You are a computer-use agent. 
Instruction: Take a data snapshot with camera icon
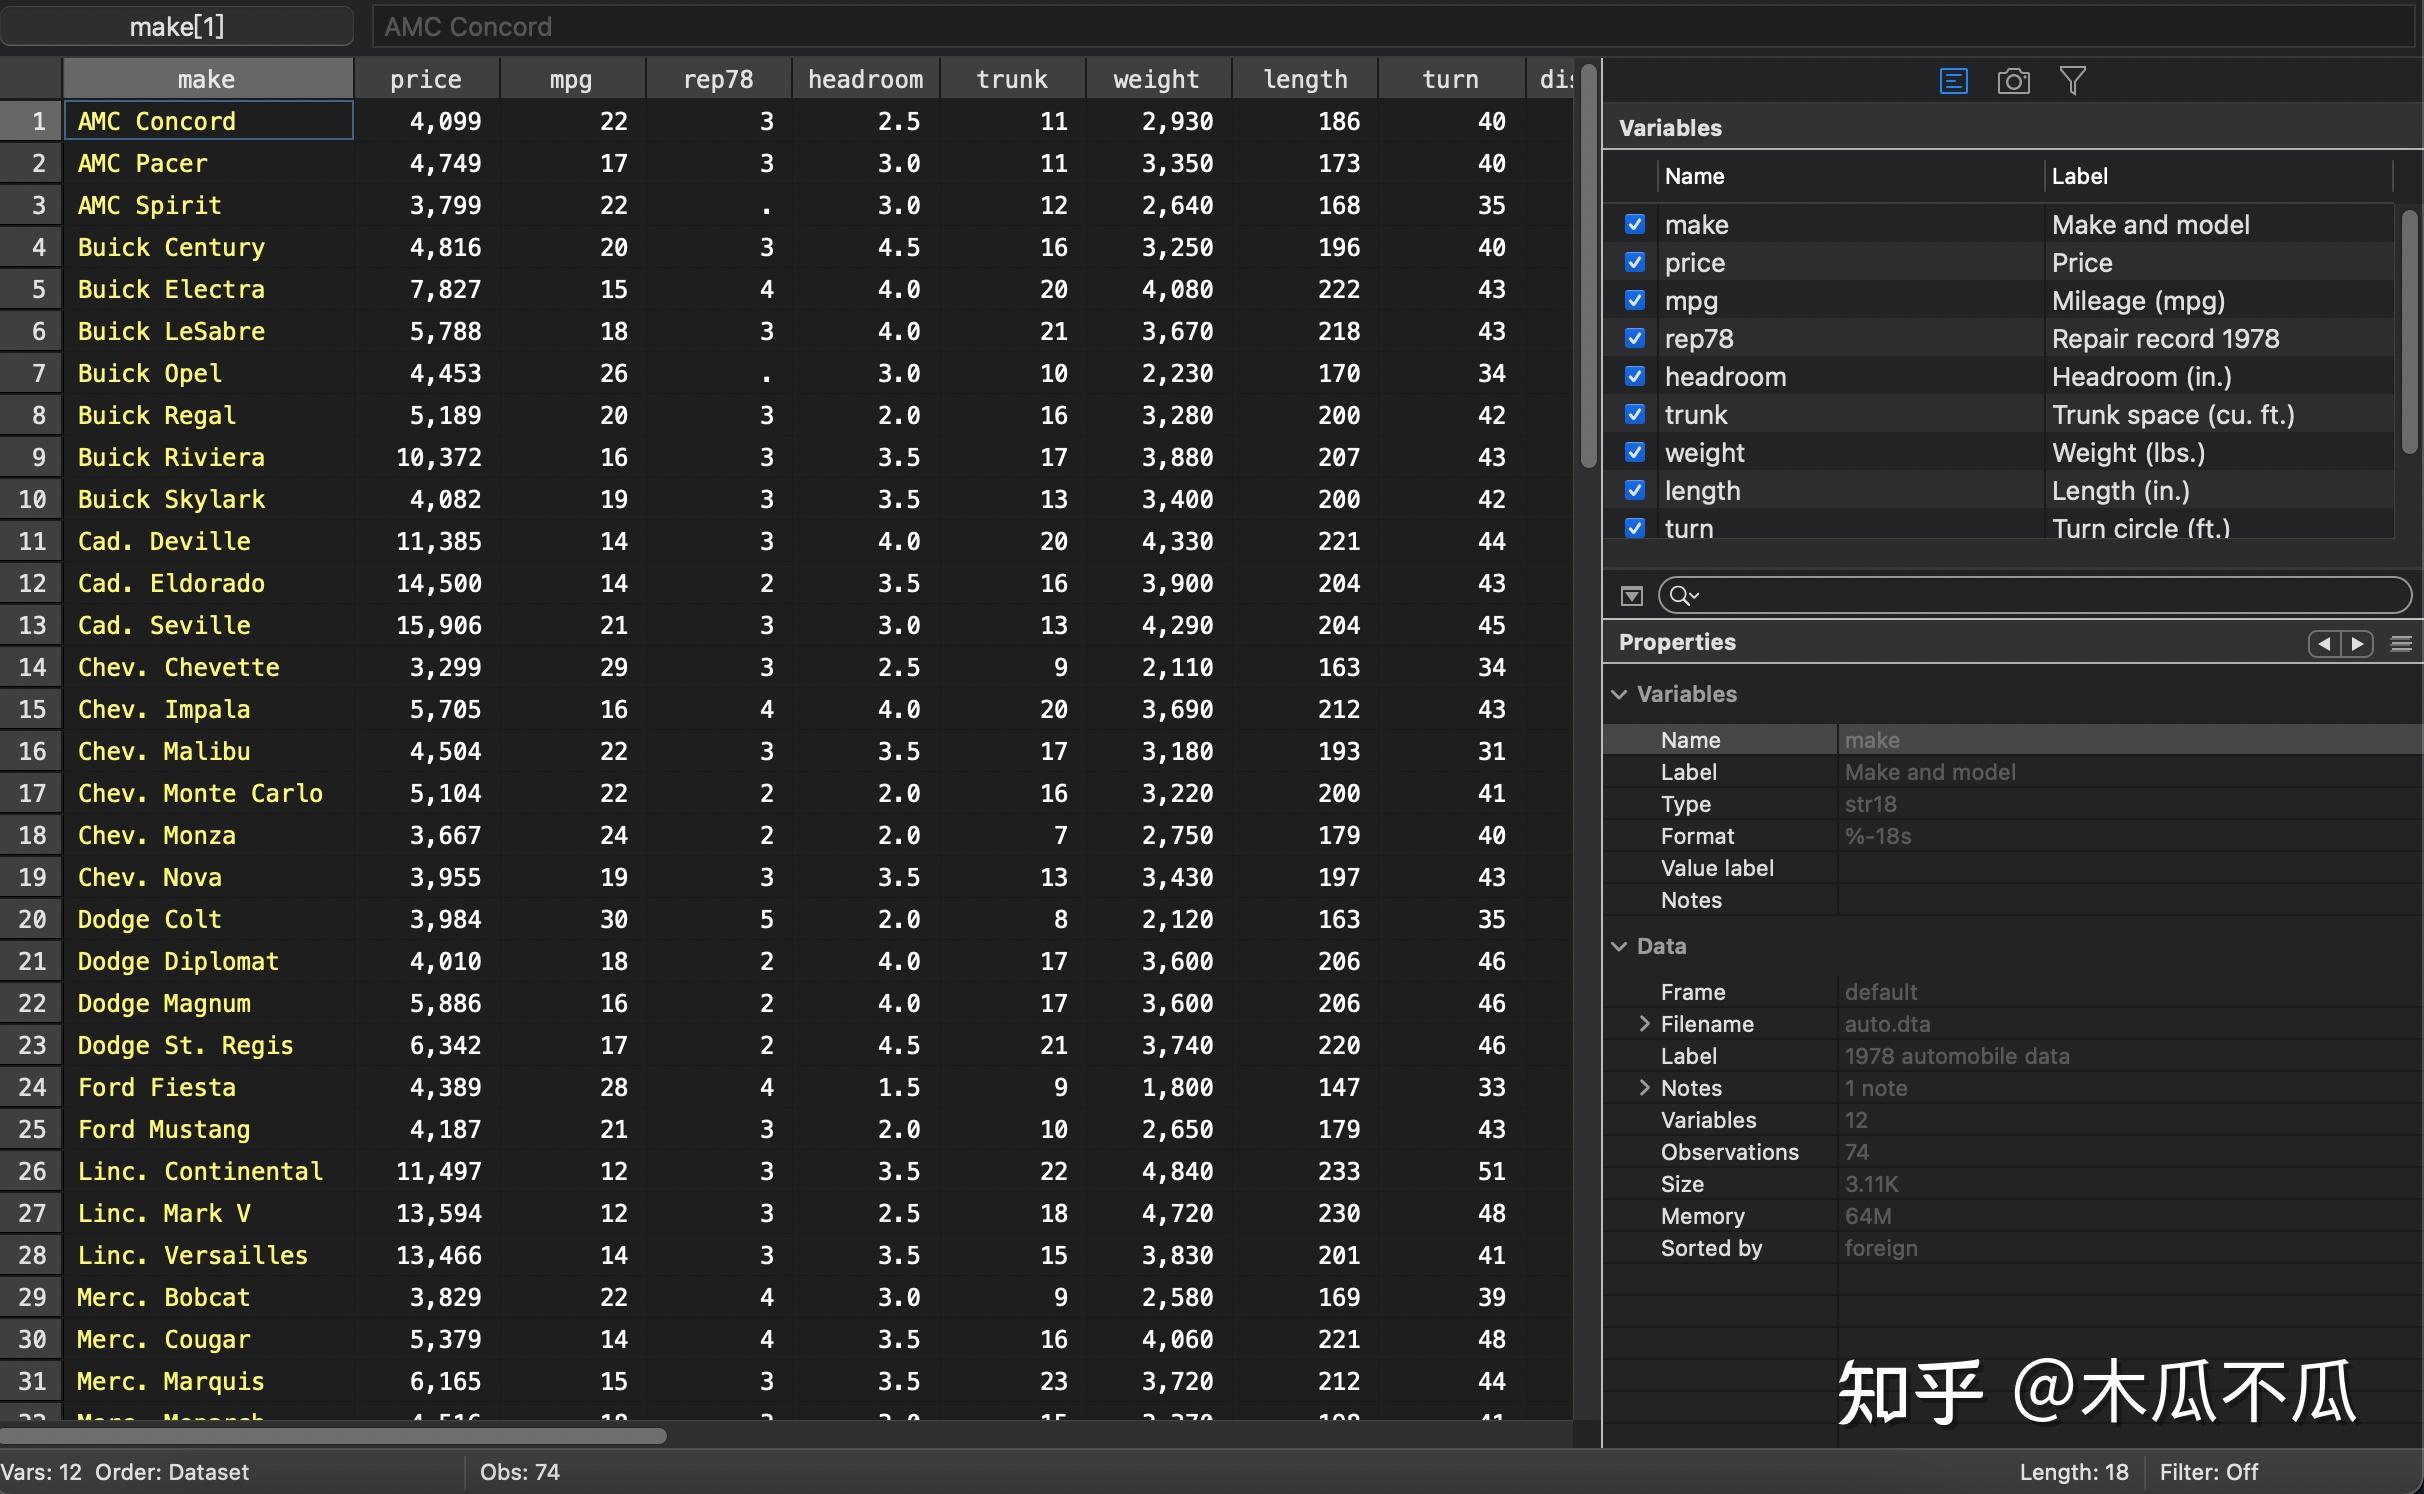pos(2013,81)
